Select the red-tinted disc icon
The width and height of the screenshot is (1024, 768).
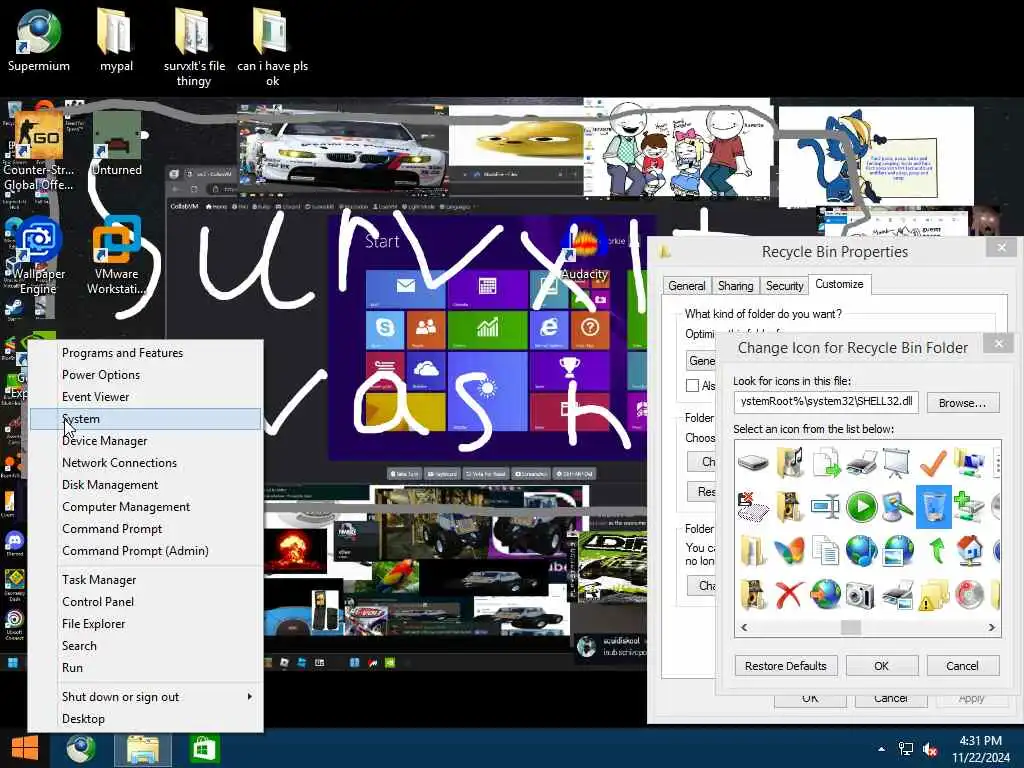tap(969, 594)
